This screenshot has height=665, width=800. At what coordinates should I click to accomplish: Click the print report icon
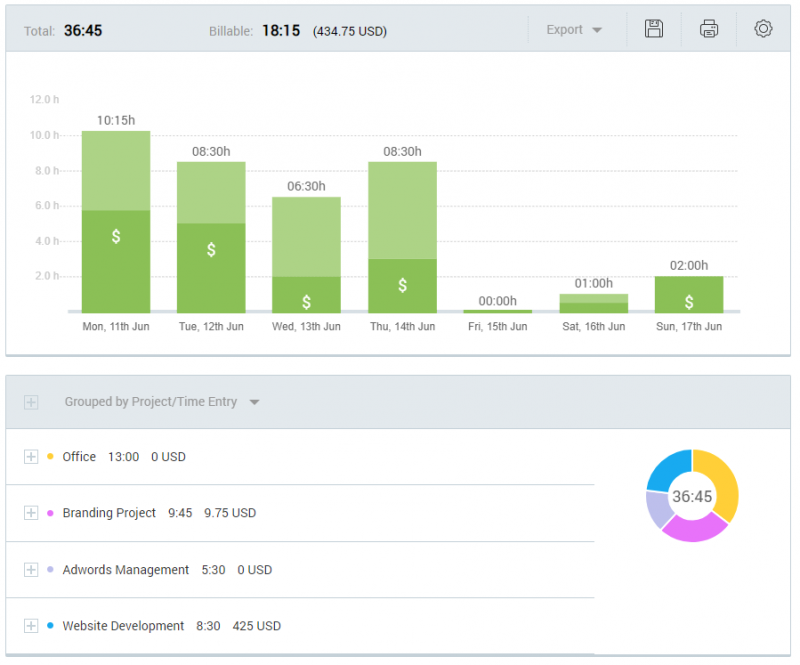coord(709,29)
